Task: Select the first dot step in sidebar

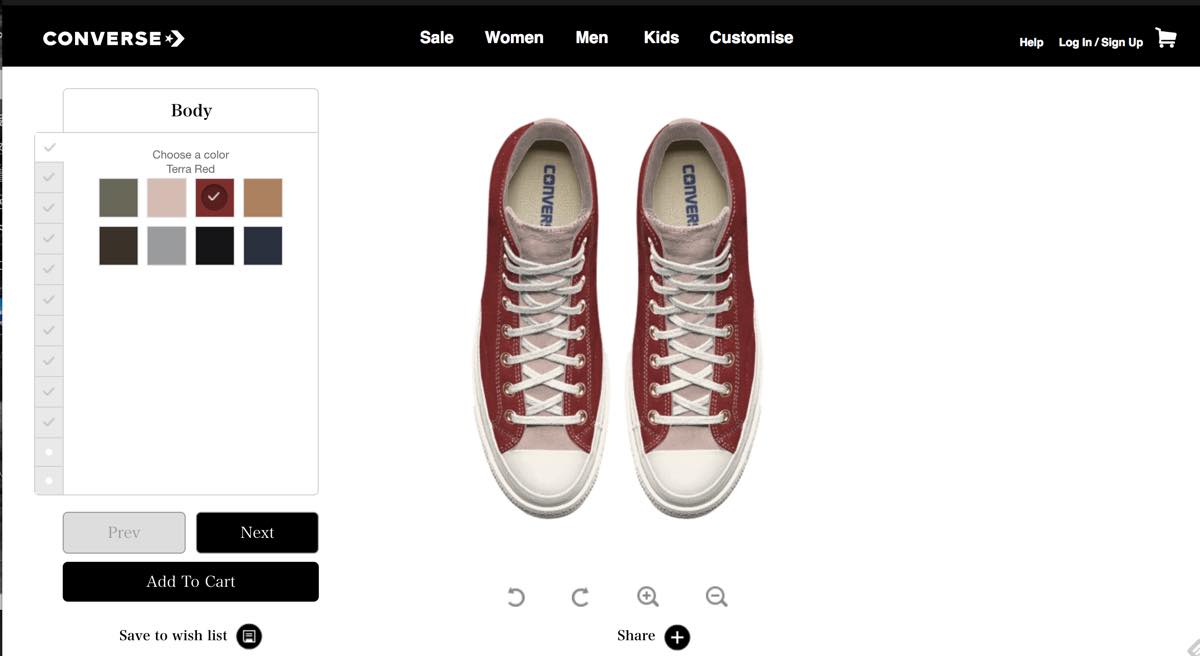Action: (49, 452)
